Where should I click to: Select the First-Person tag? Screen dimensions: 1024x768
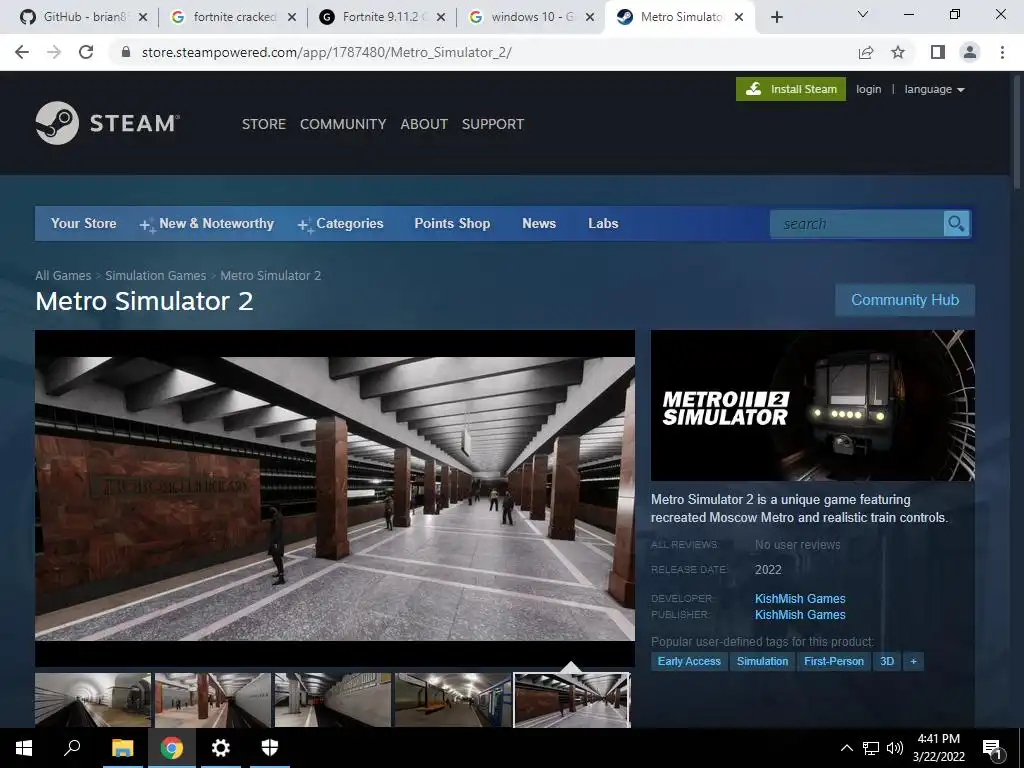pos(834,662)
